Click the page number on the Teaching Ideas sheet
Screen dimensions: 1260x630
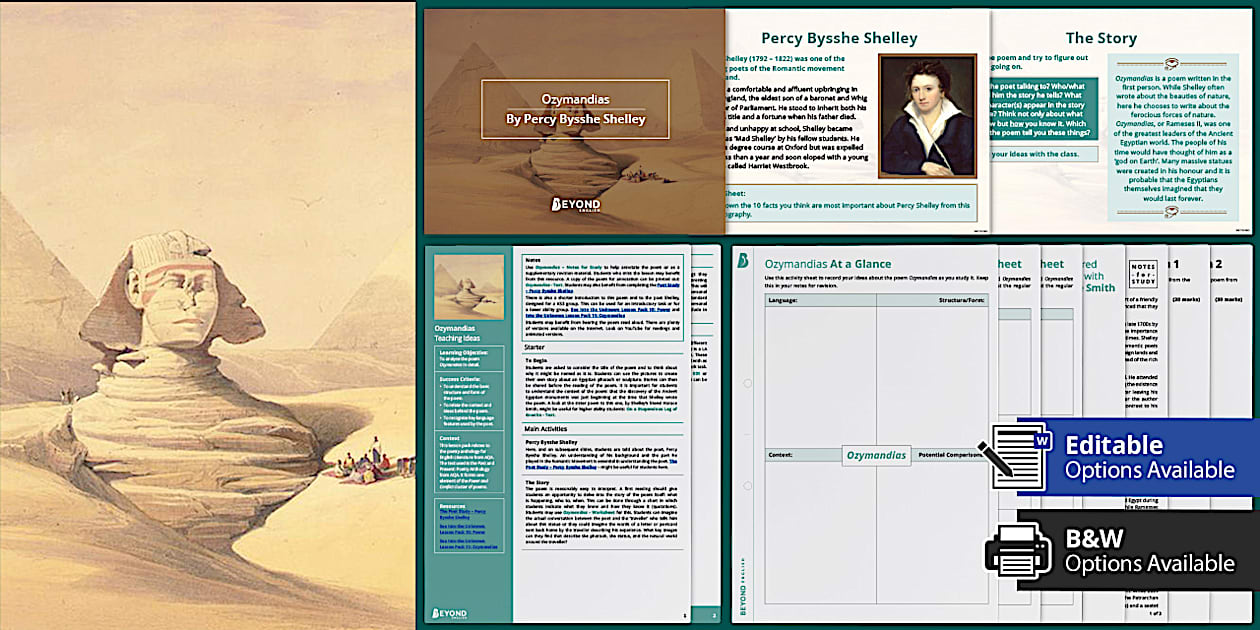point(684,614)
